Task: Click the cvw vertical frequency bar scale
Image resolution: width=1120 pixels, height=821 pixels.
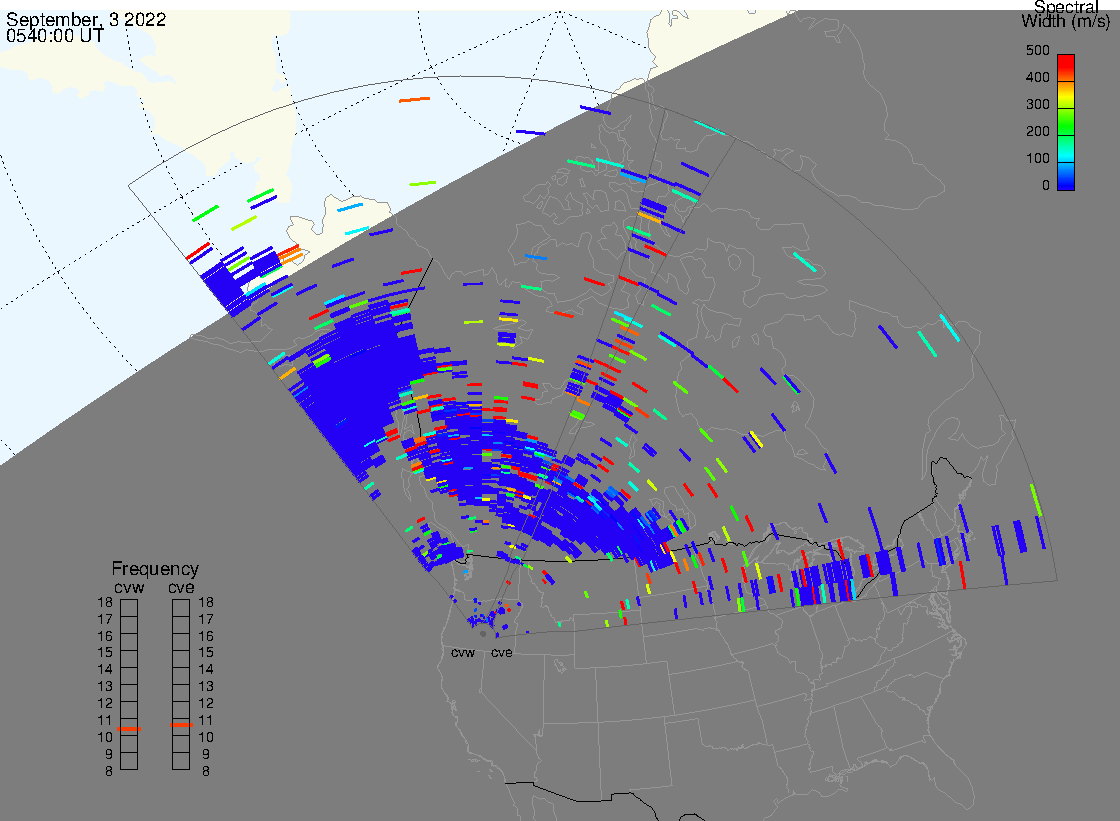Action: [x=129, y=685]
